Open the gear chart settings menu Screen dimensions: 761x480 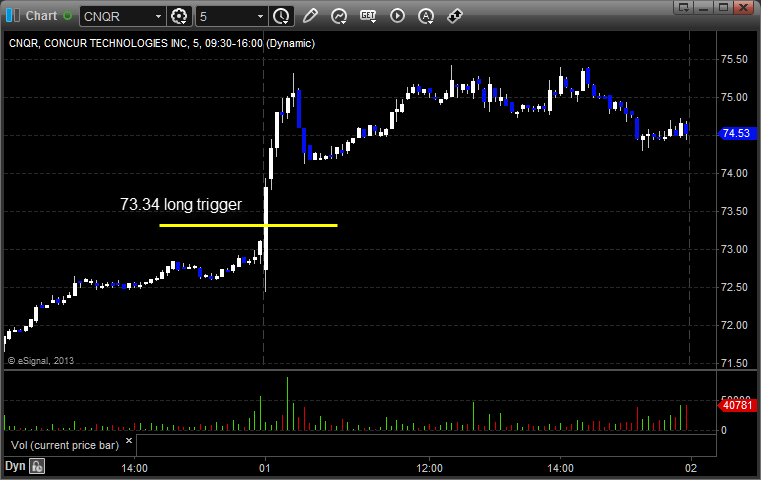pos(179,17)
